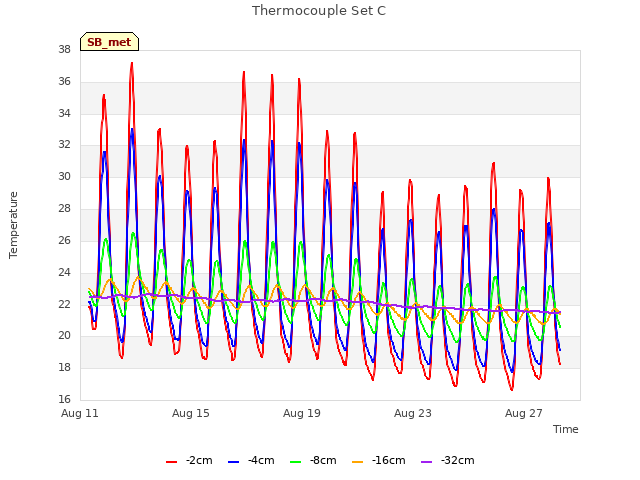Click the purple -32cm legend marker
Viewport: 640px width, 480px height.
pyautogui.click(x=427, y=462)
